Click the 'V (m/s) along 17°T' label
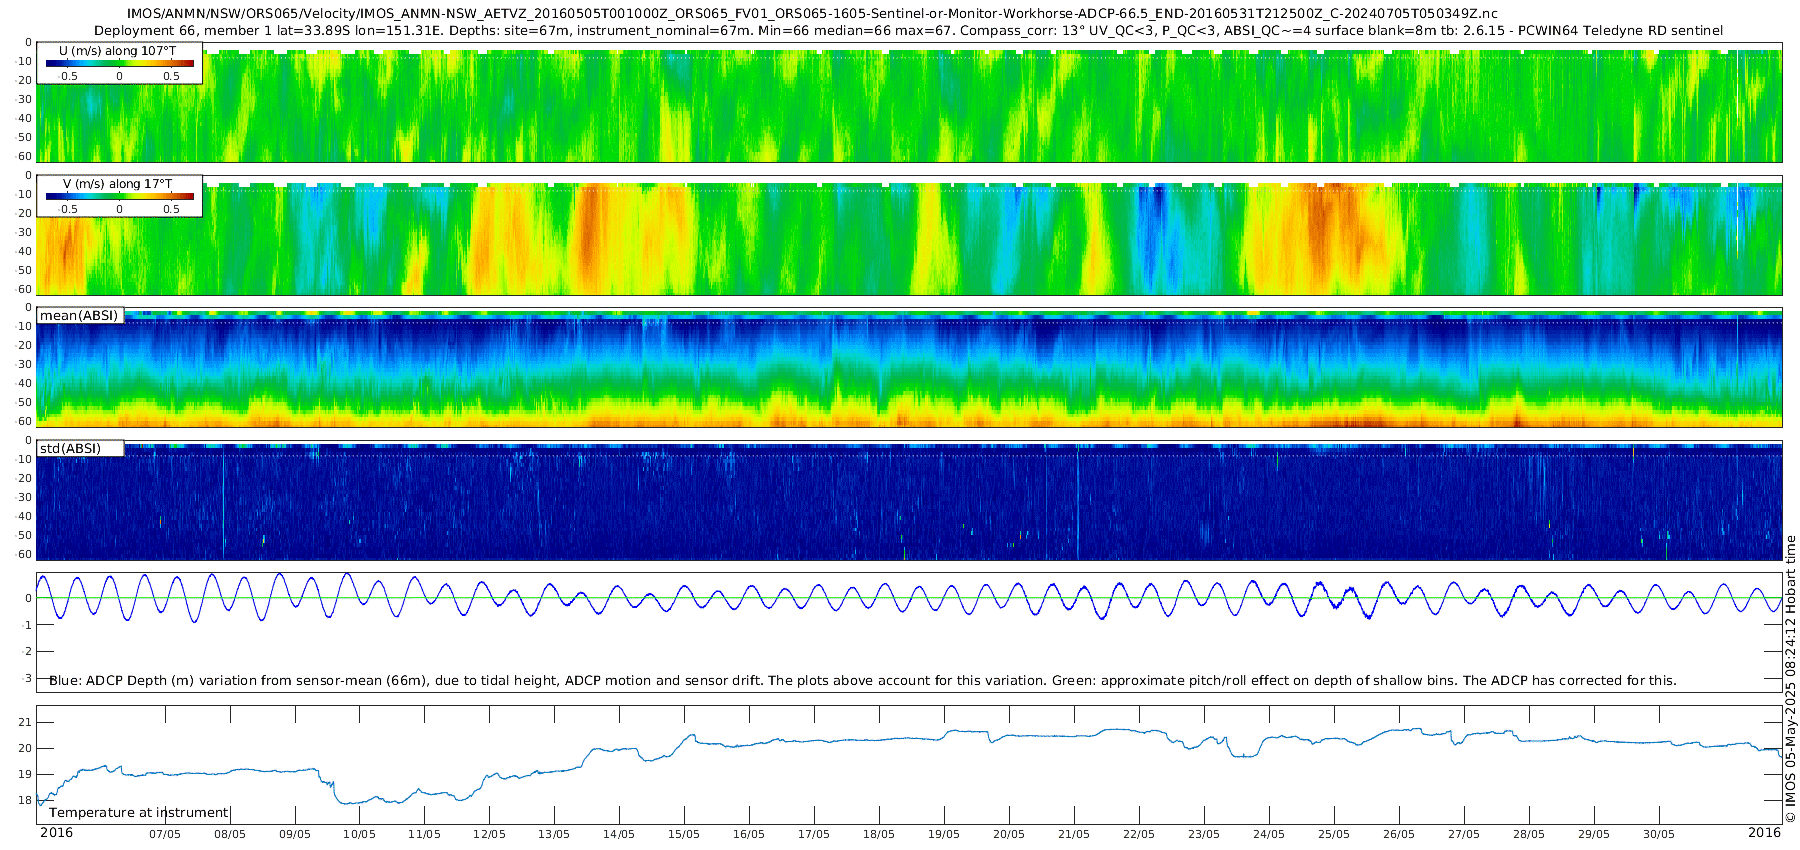 point(118,184)
